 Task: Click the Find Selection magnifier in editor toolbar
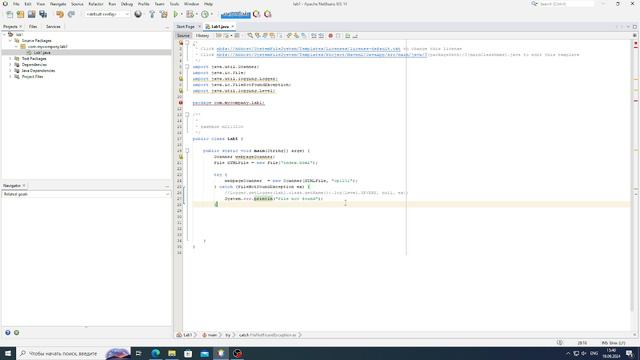[x=250, y=36]
